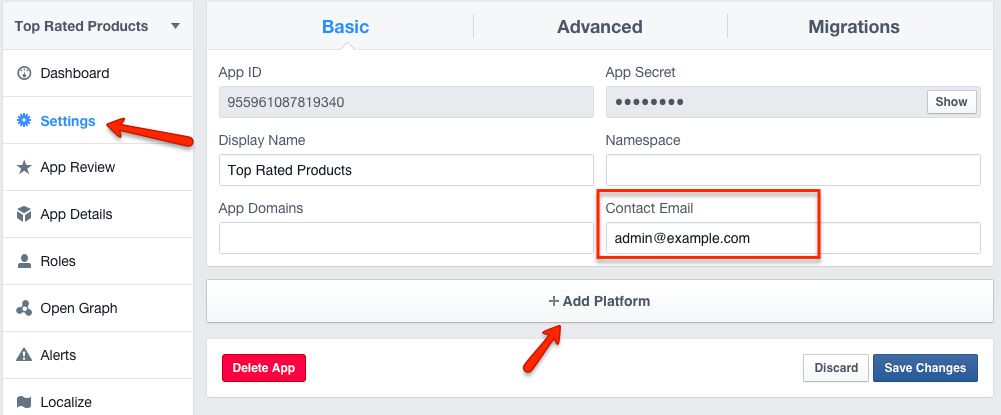This screenshot has width=1001, height=415.
Task: Focus the Display Name text field
Action: point(405,170)
